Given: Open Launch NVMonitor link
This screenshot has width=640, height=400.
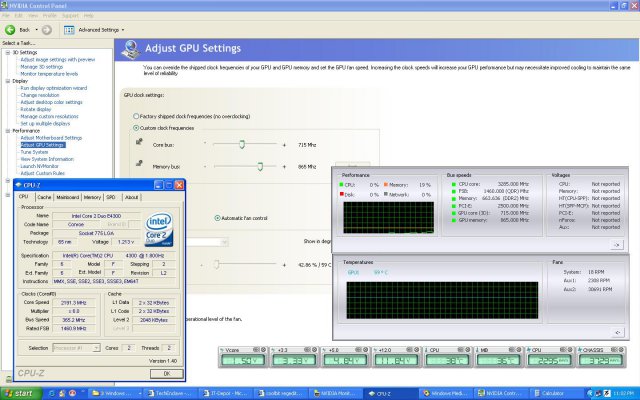Looking at the screenshot, I should (39, 167).
